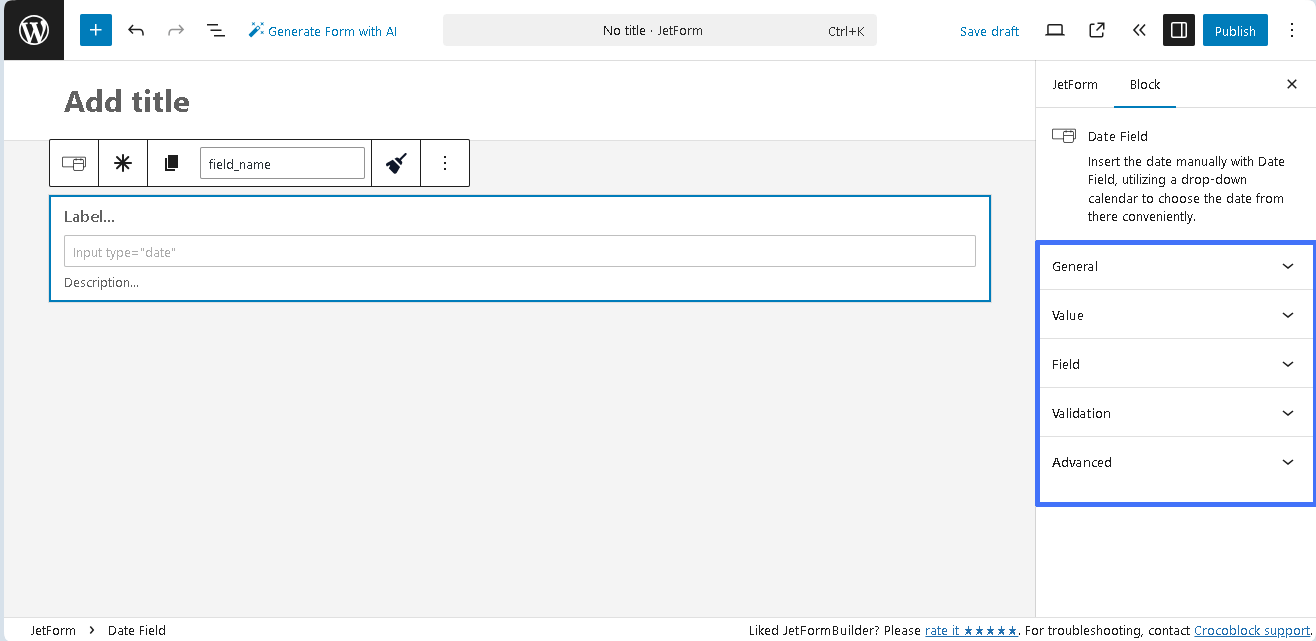Screen dimensions: 1316x641
Task: Click the Redo arrow icon
Action: click(x=176, y=30)
